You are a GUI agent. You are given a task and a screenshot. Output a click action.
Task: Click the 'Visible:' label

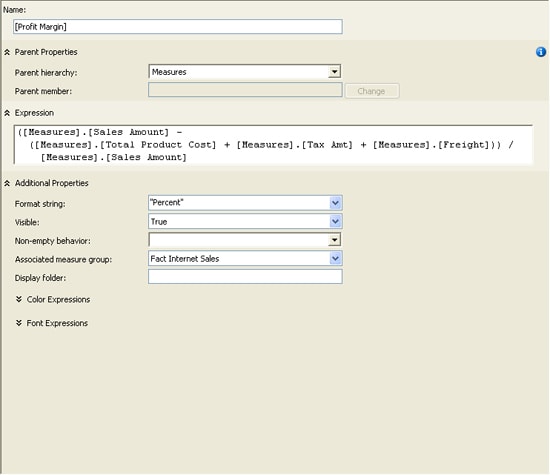27,222
